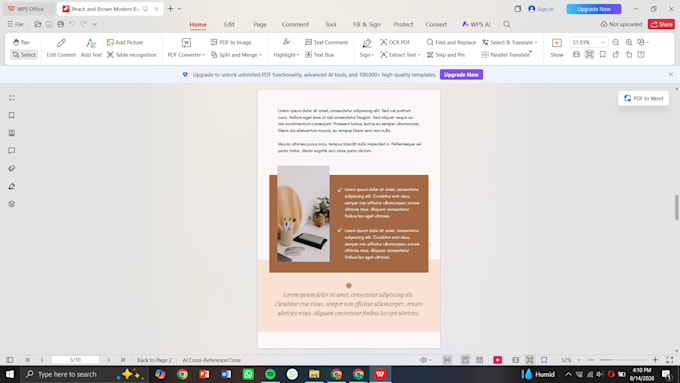This screenshot has height=383, width=680.
Task: Click the print icon in quick access
Action: click(x=60, y=24)
